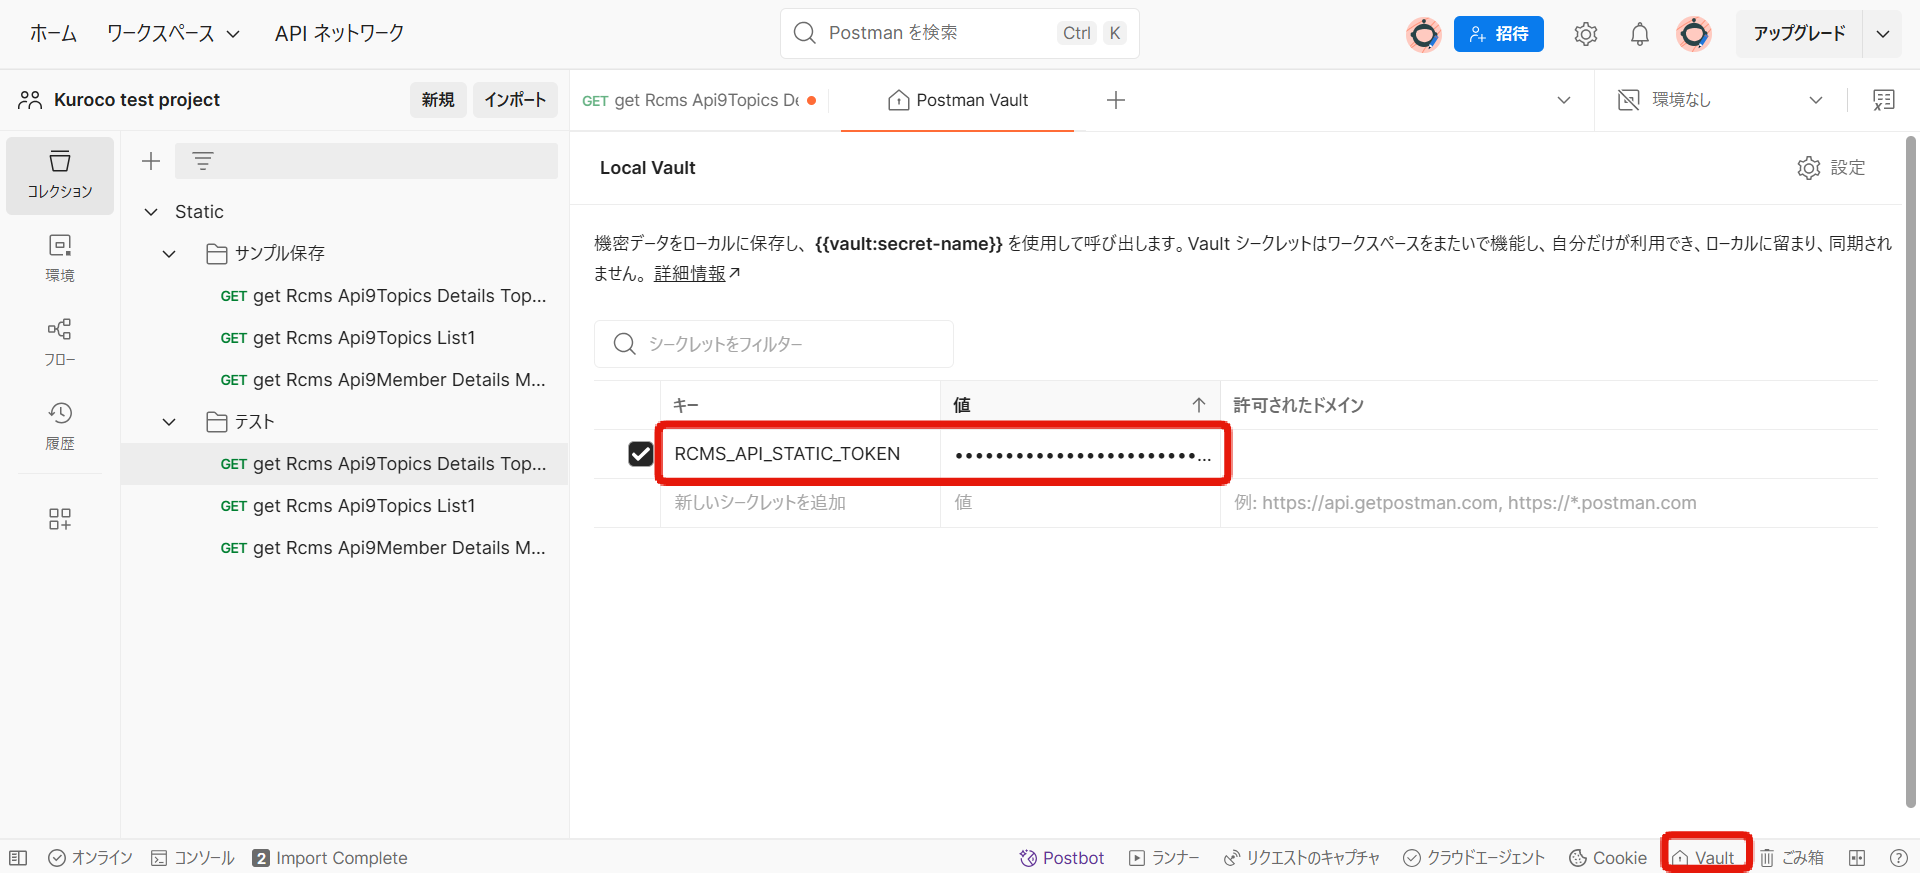This screenshot has width=1920, height=873.
Task: Click the team avatar left of invite button
Action: [1424, 34]
